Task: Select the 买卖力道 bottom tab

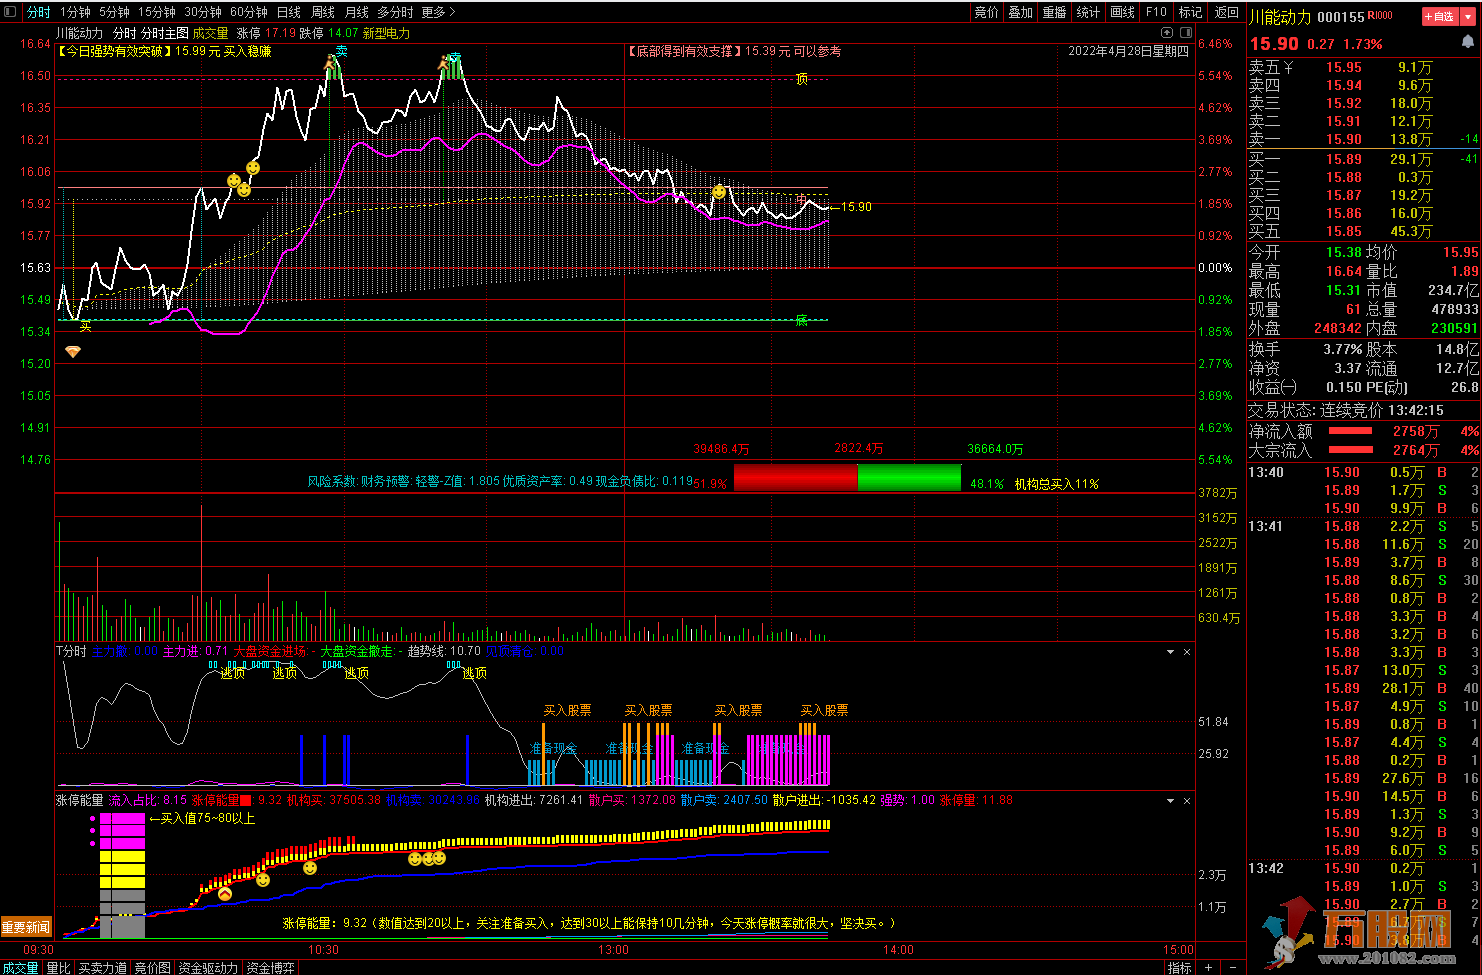Action: (x=103, y=968)
